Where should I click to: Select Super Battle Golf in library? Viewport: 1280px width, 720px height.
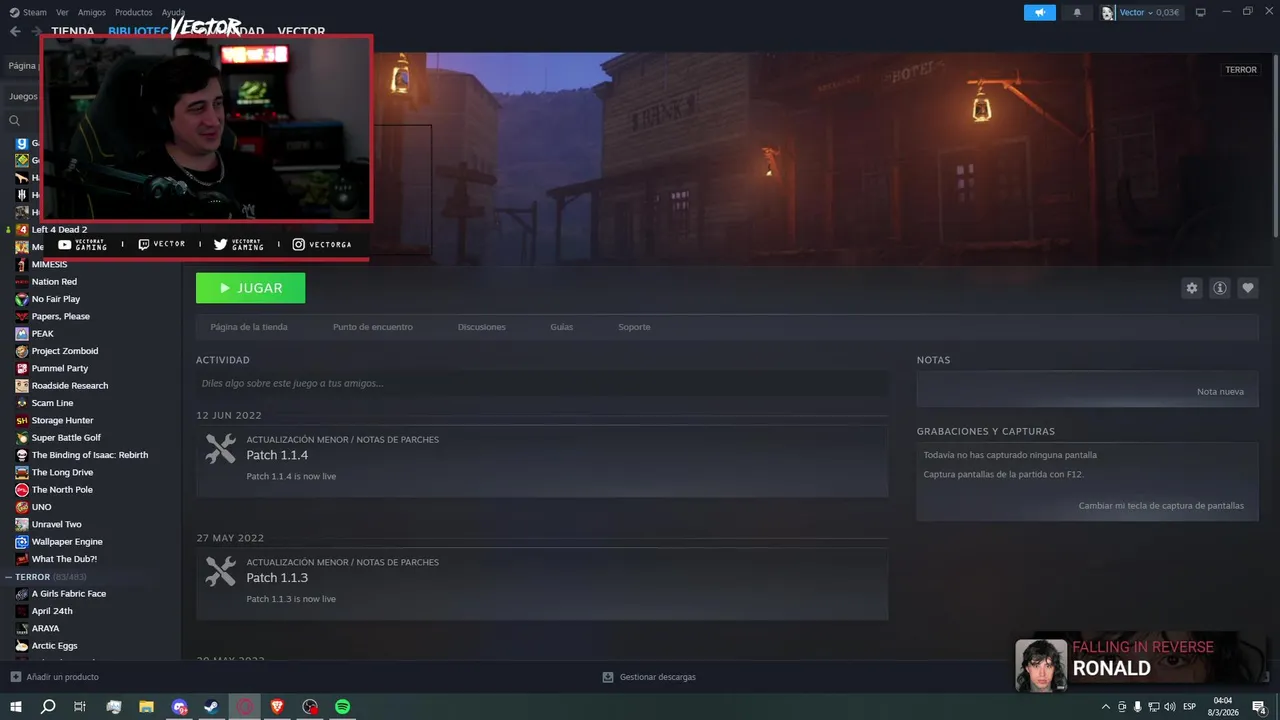pos(66,438)
